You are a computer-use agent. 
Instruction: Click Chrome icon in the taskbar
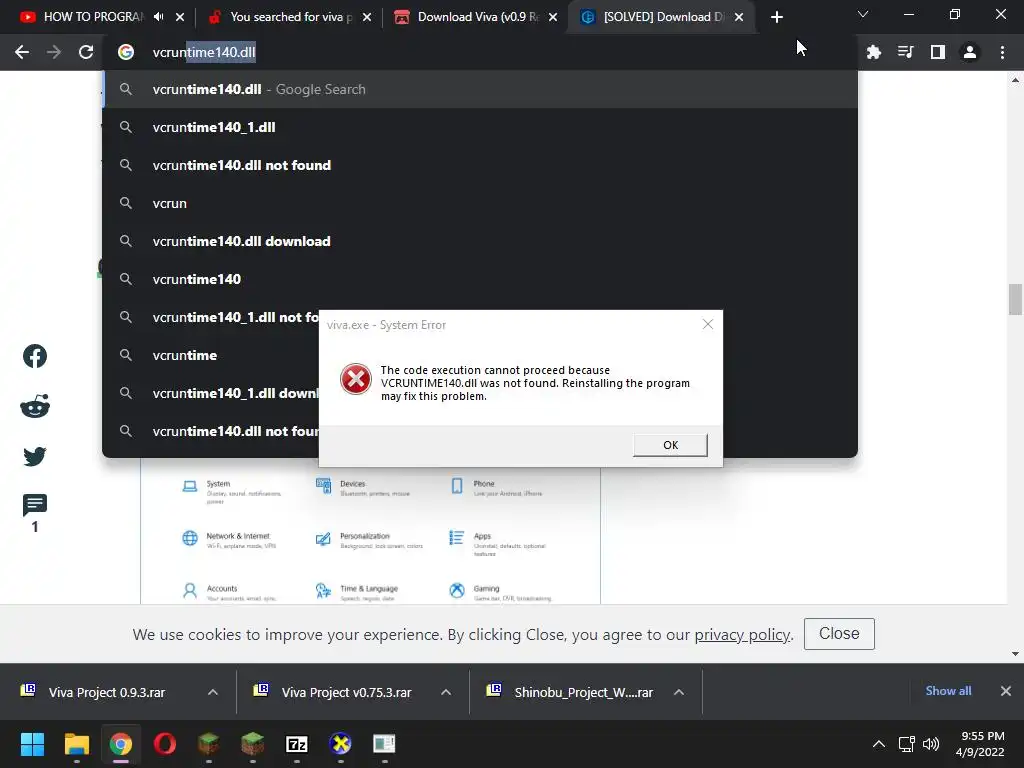pyautogui.click(x=121, y=744)
